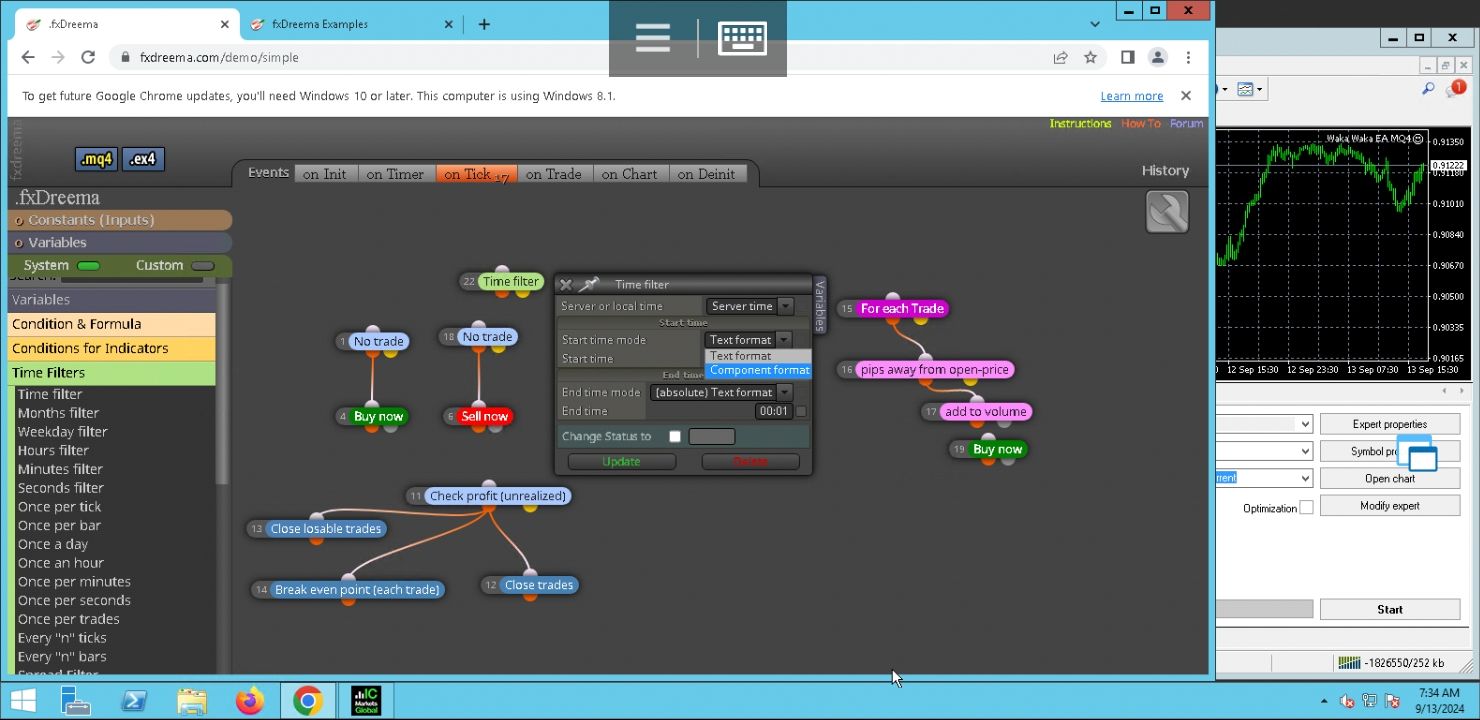Switch to the on Init event tab

325,174
